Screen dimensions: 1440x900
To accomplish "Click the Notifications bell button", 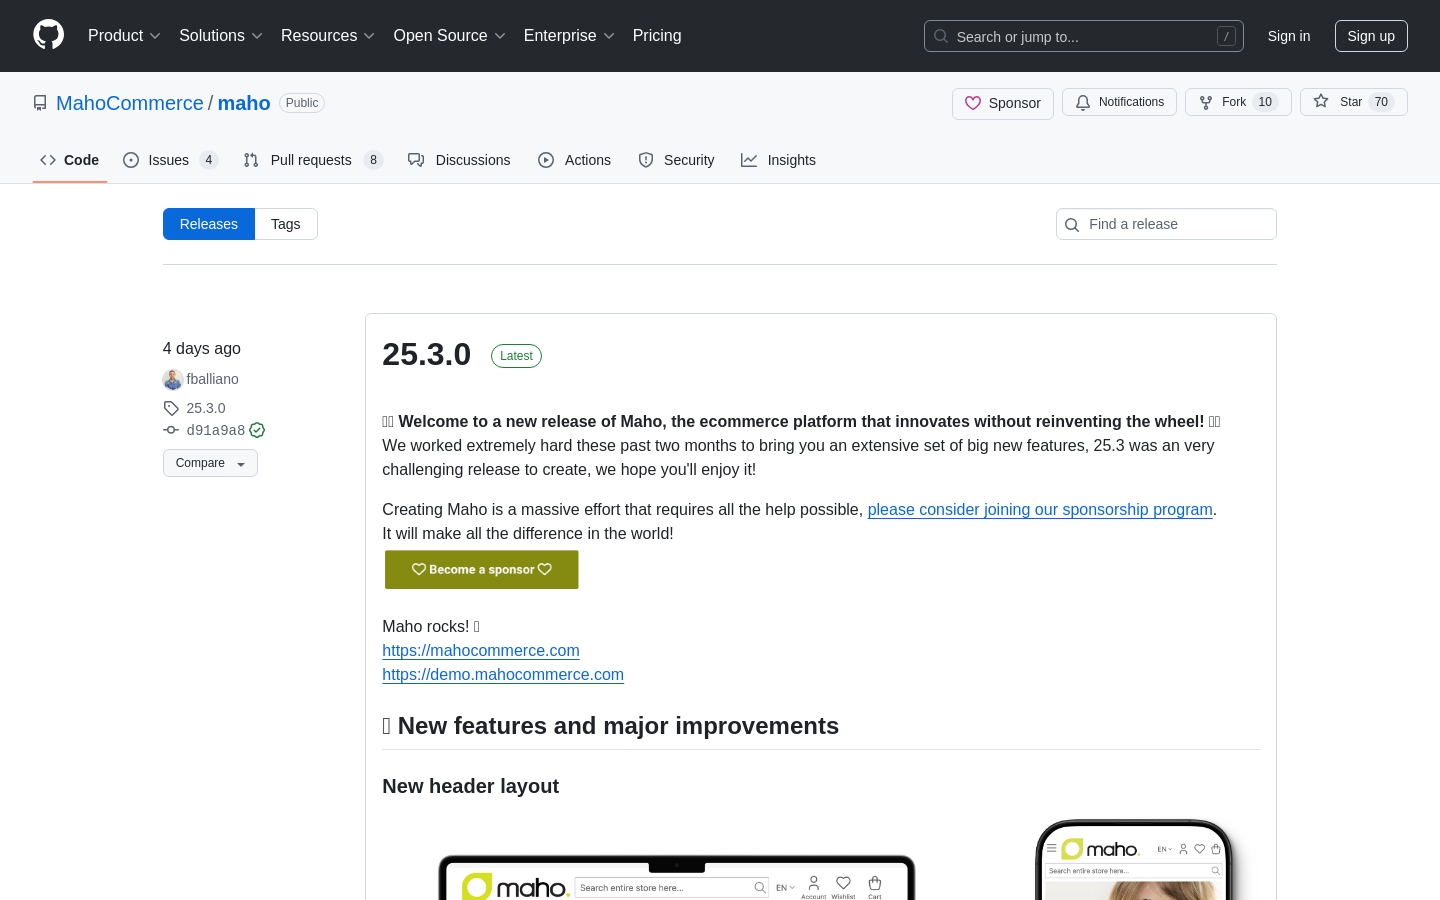I will 1119,102.
